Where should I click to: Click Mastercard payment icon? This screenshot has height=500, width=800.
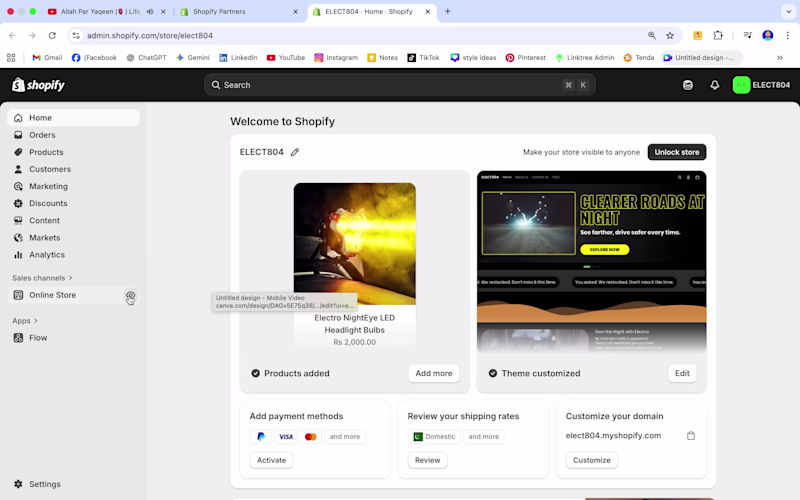[310, 437]
